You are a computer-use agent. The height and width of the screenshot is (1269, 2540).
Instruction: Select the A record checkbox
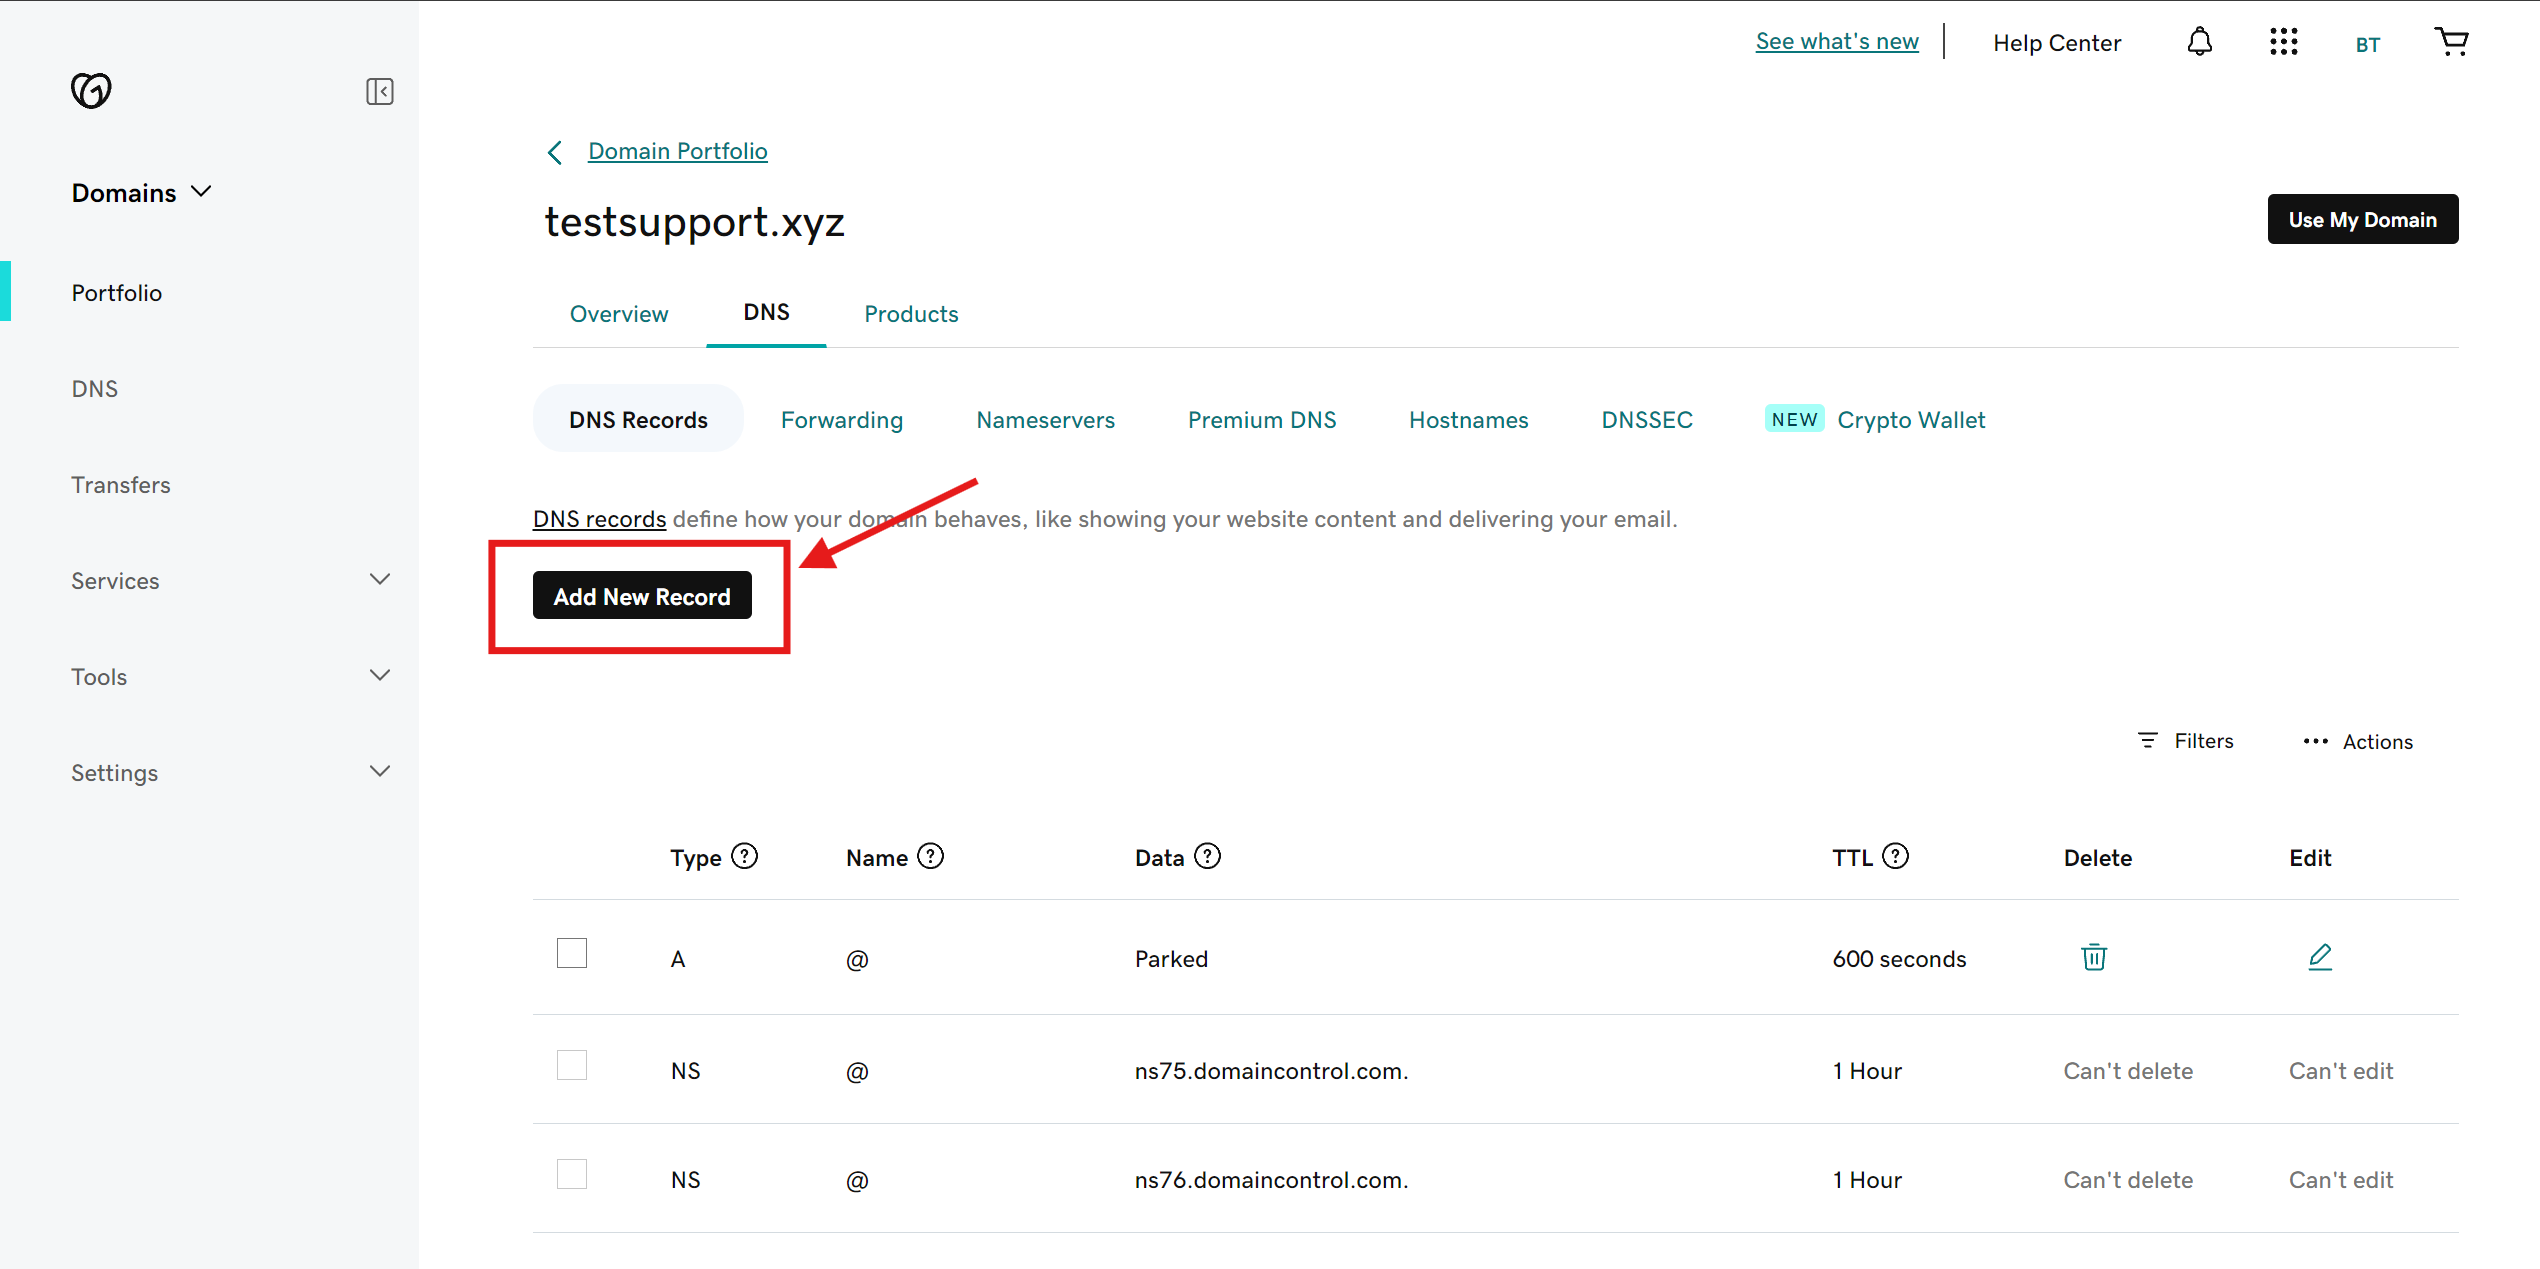point(572,954)
